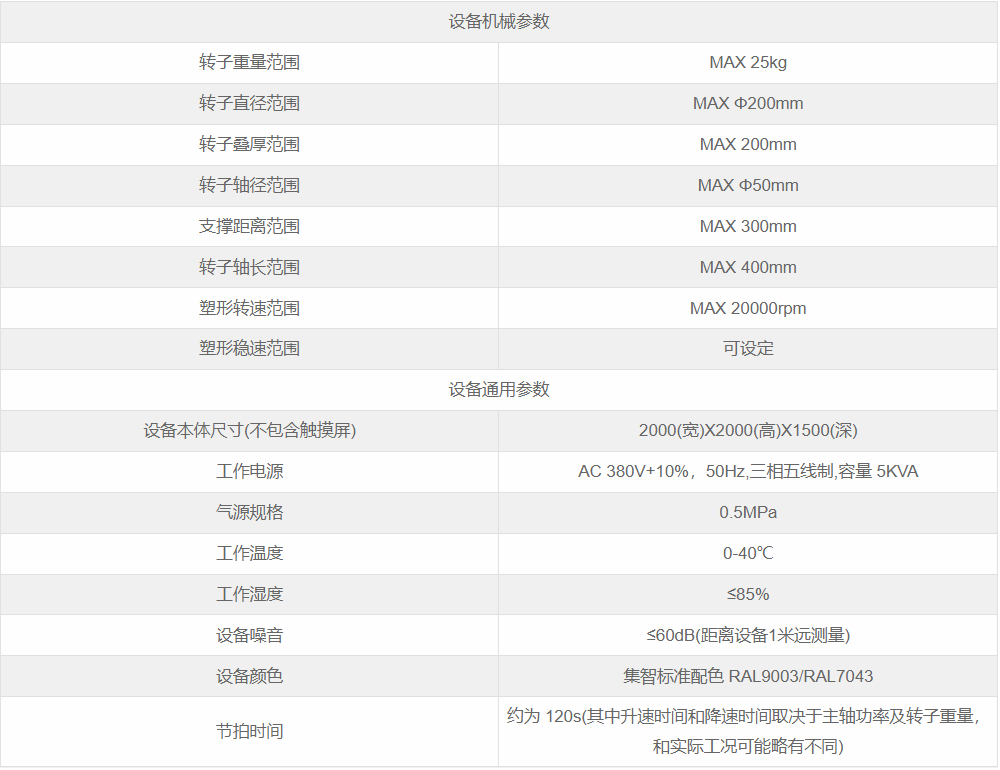Select the 工作电源 row label
This screenshot has width=1000, height=770.
[x=250, y=472]
